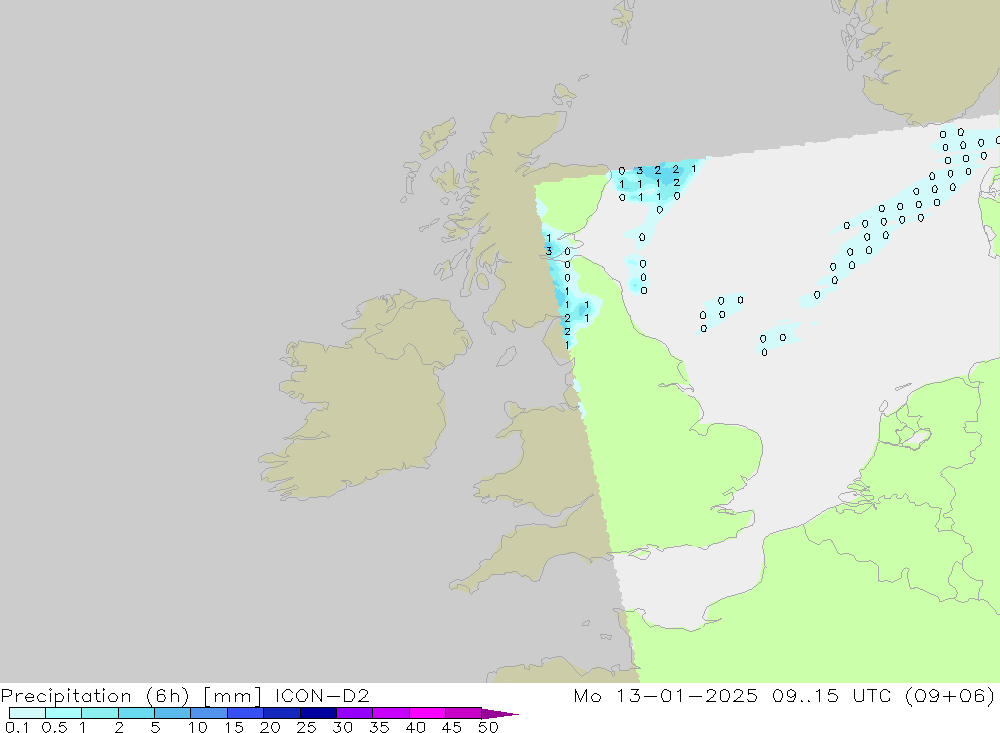Select the '30' legend scale label
Image resolution: width=1000 pixels, height=733 pixels.
point(343,727)
